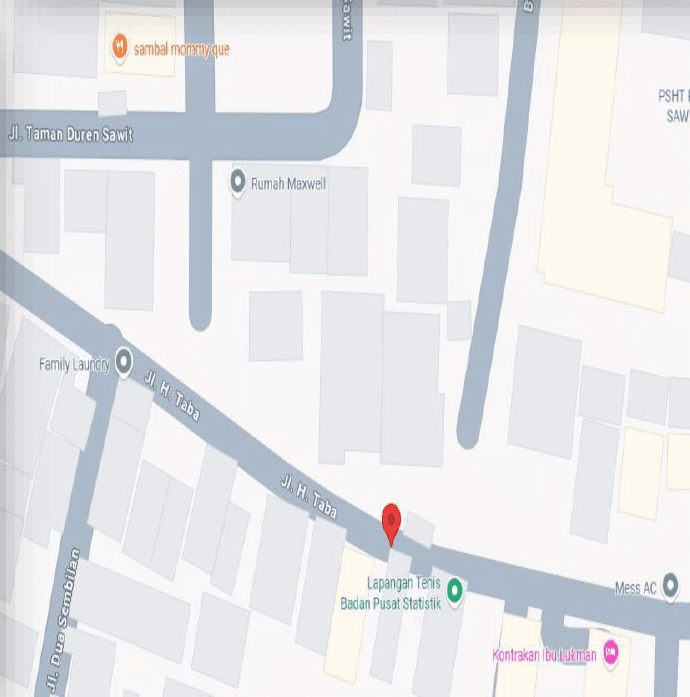The height and width of the screenshot is (697, 690).
Task: Open Lapangan Tenis Badan Pusat Statistik label
Action: (391, 593)
